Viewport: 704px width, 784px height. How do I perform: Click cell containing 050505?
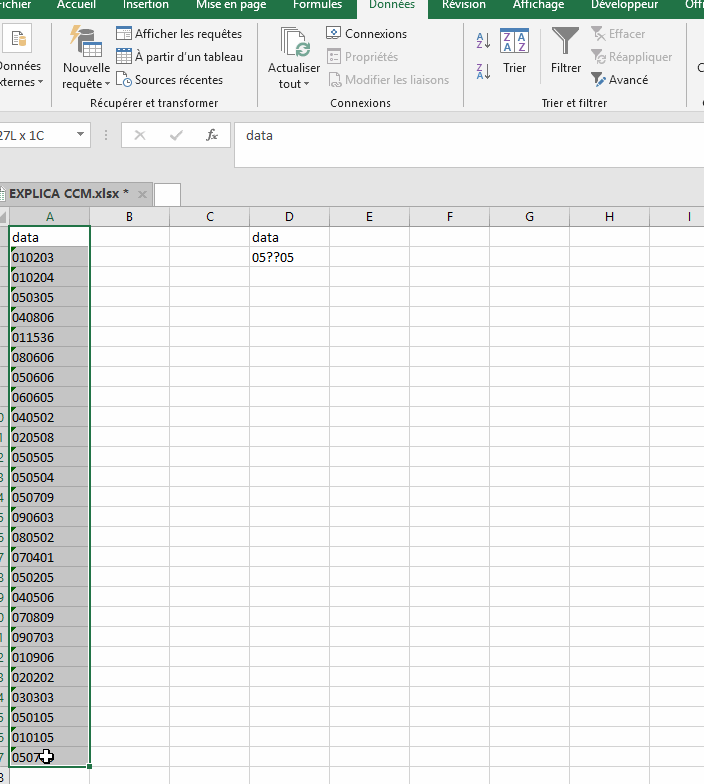(50, 457)
